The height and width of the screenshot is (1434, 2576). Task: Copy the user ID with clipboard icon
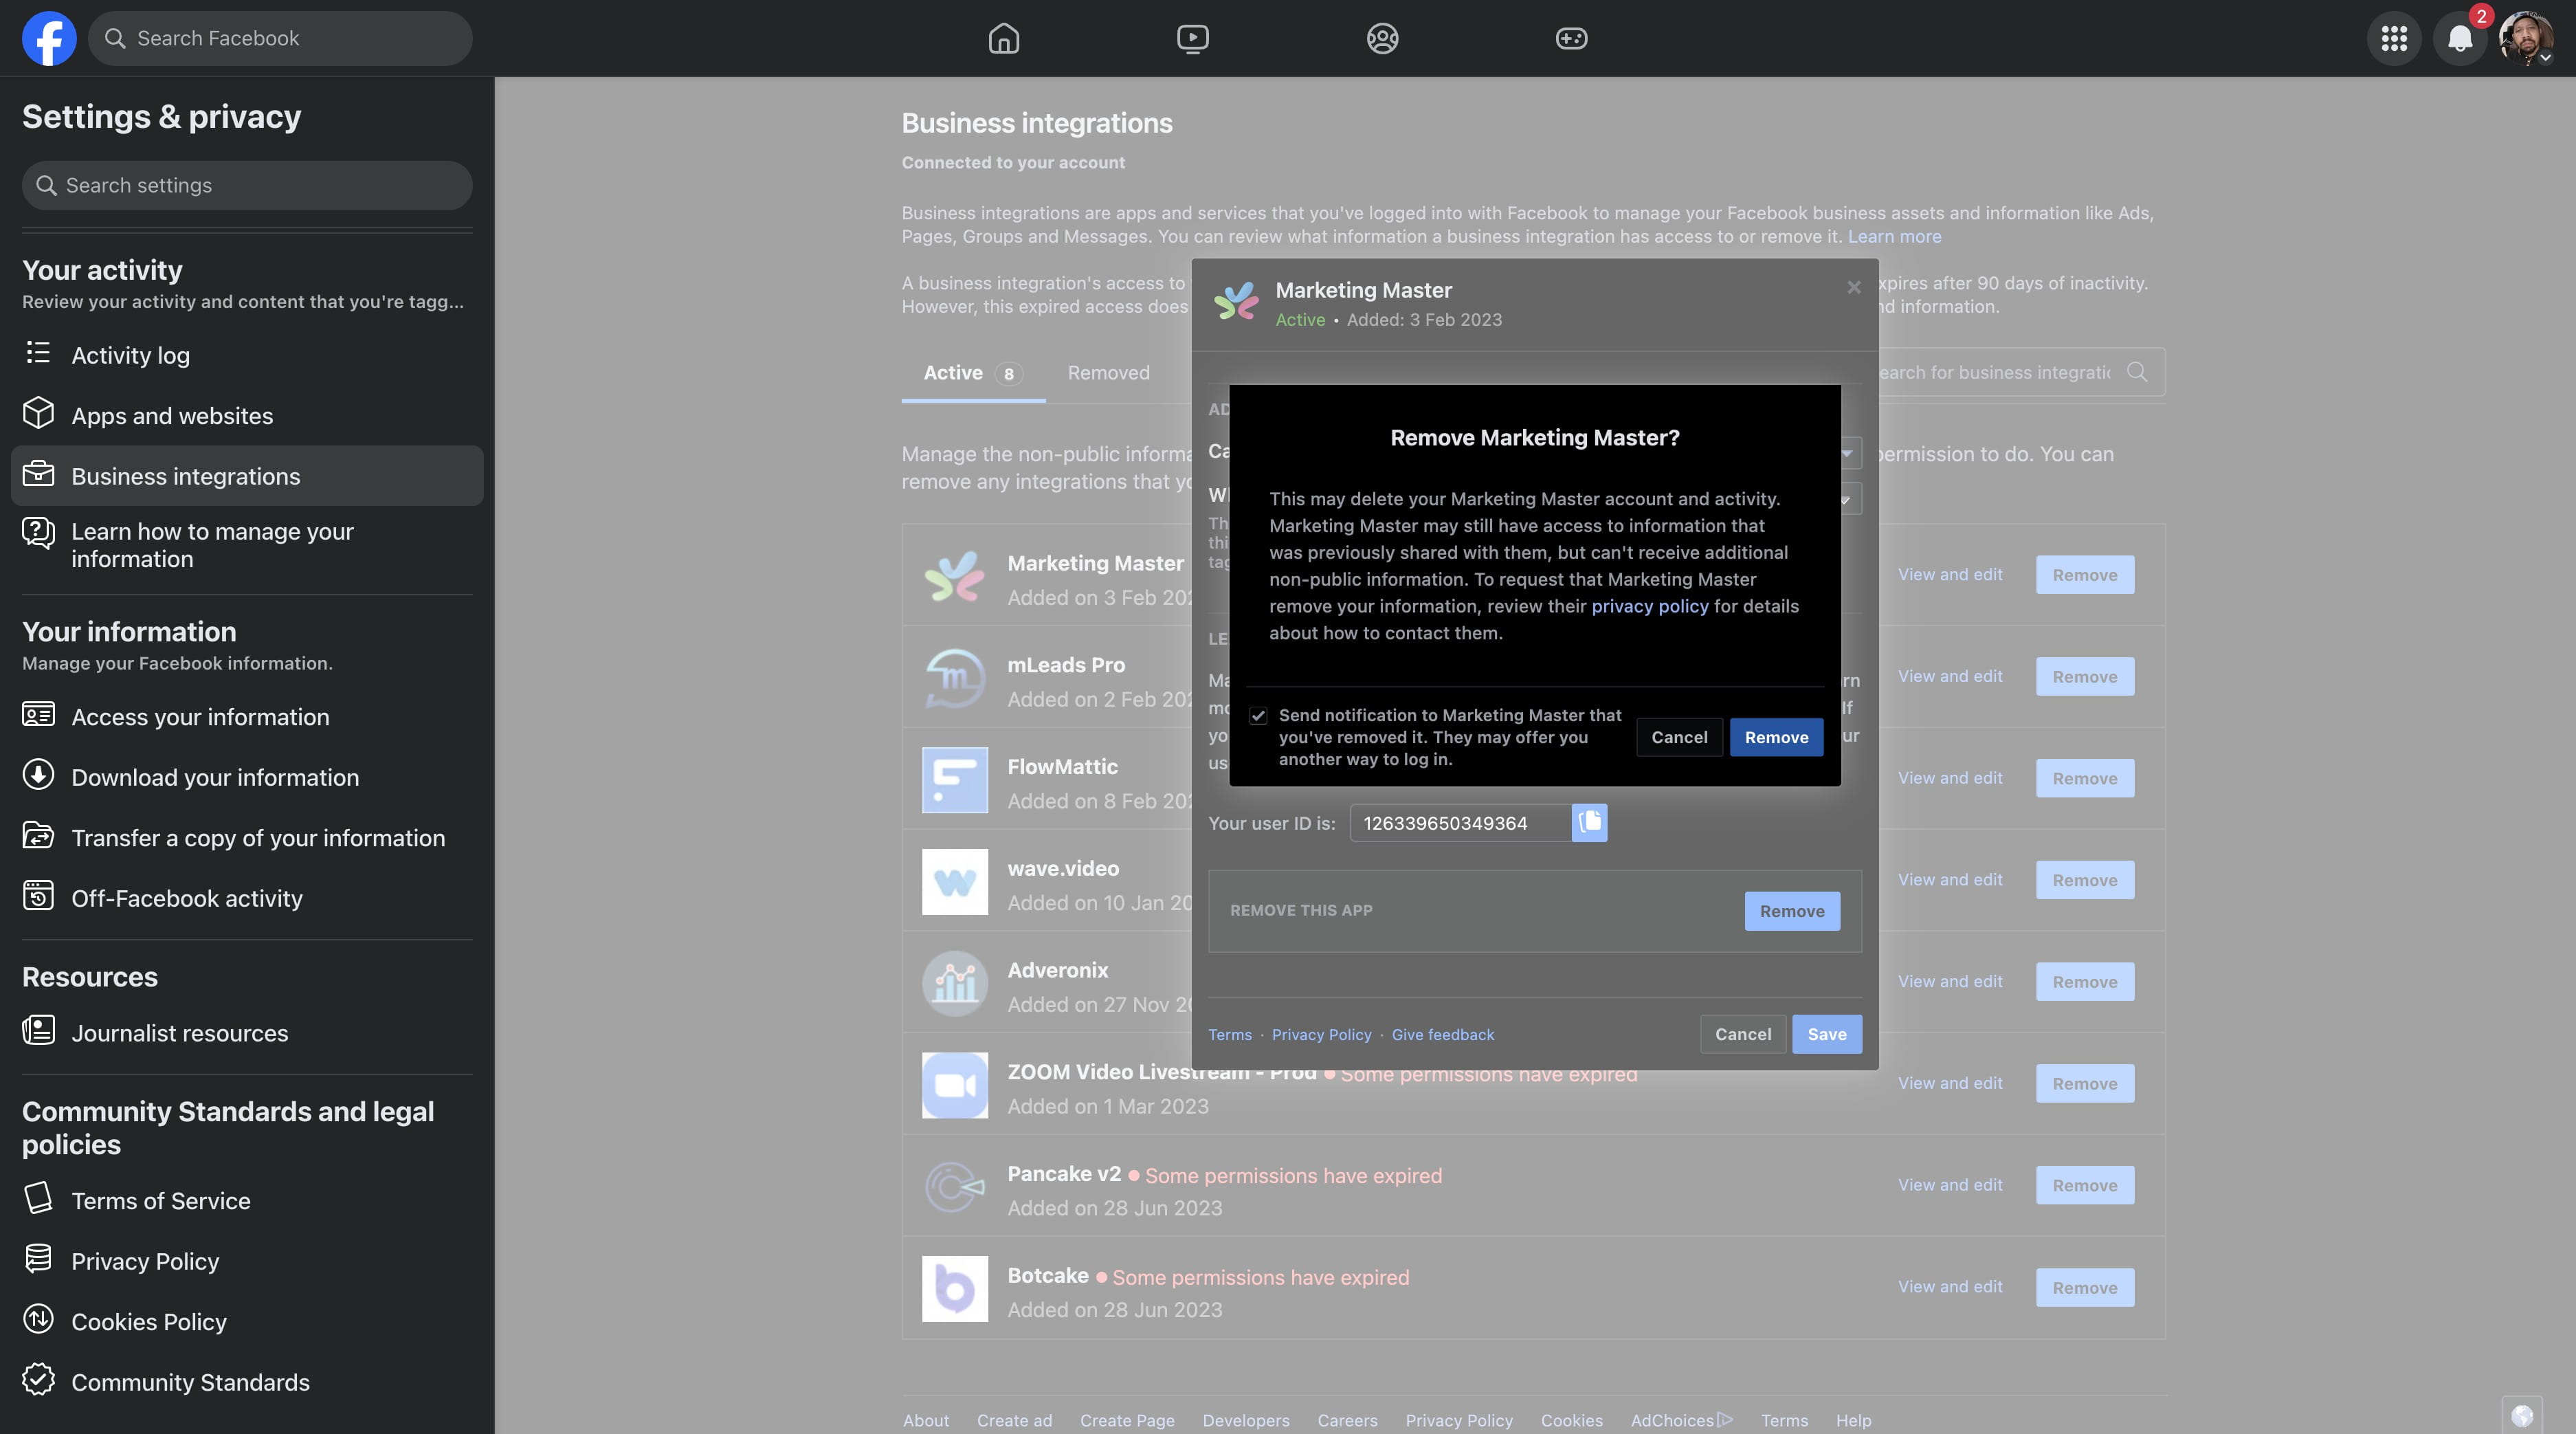click(x=1589, y=823)
